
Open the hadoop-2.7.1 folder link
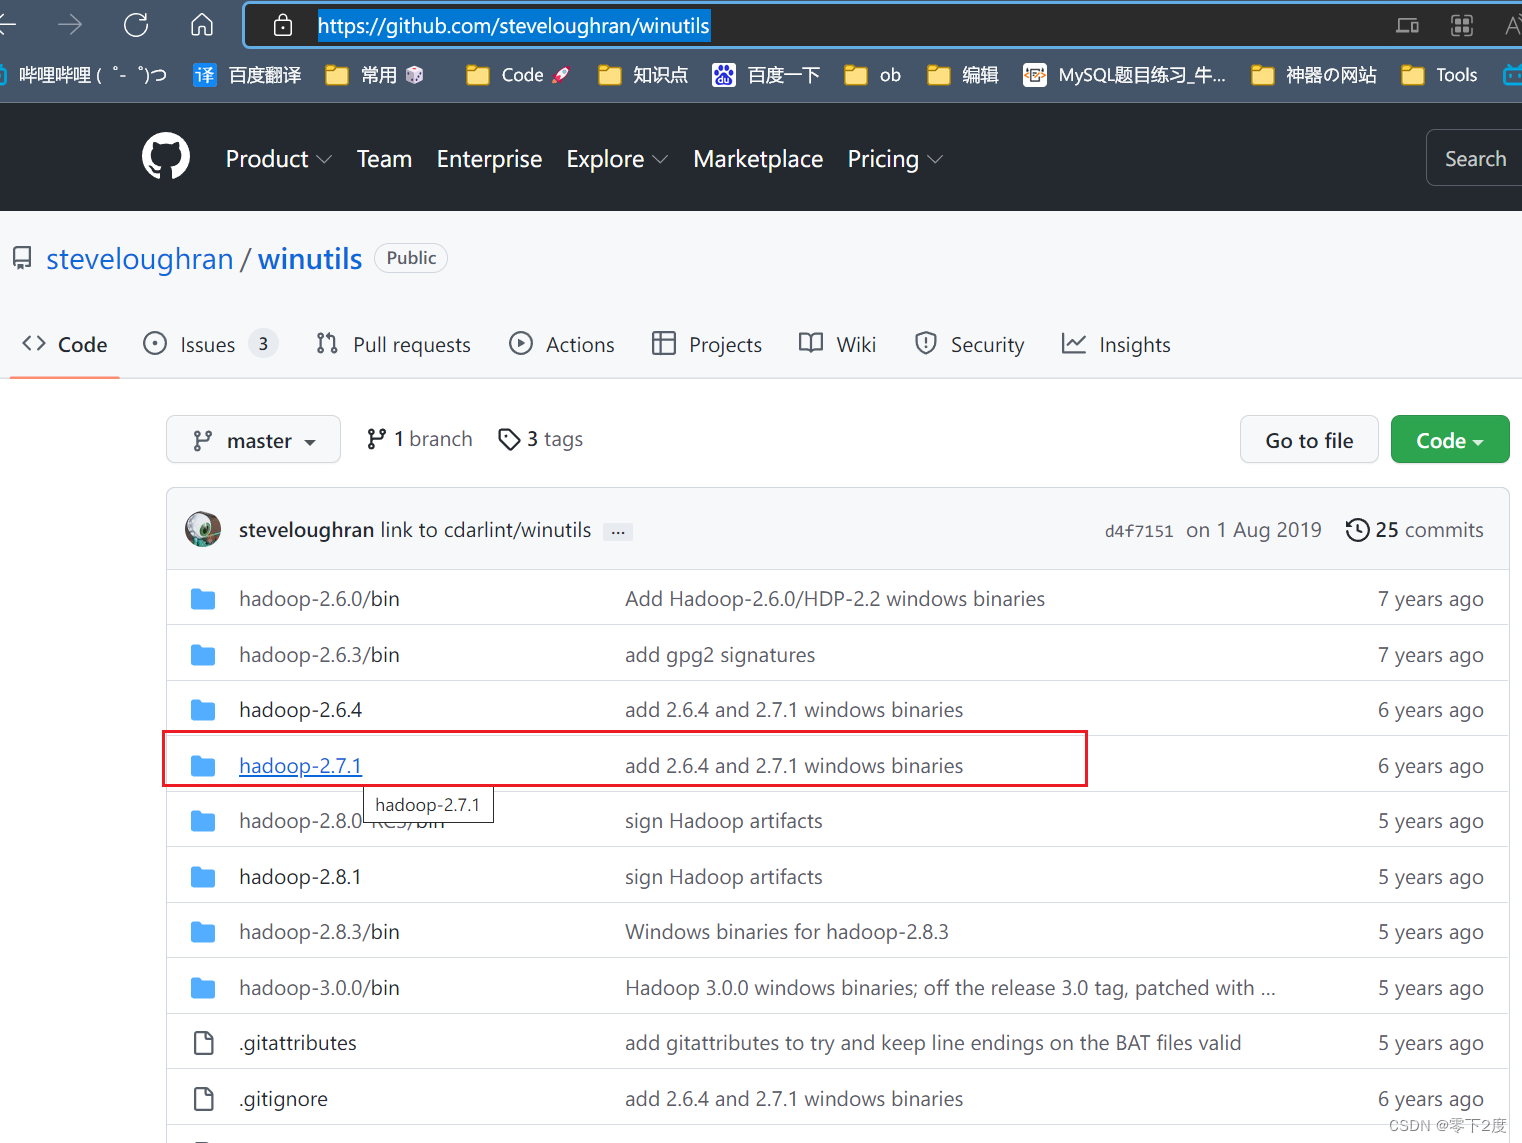(x=300, y=766)
